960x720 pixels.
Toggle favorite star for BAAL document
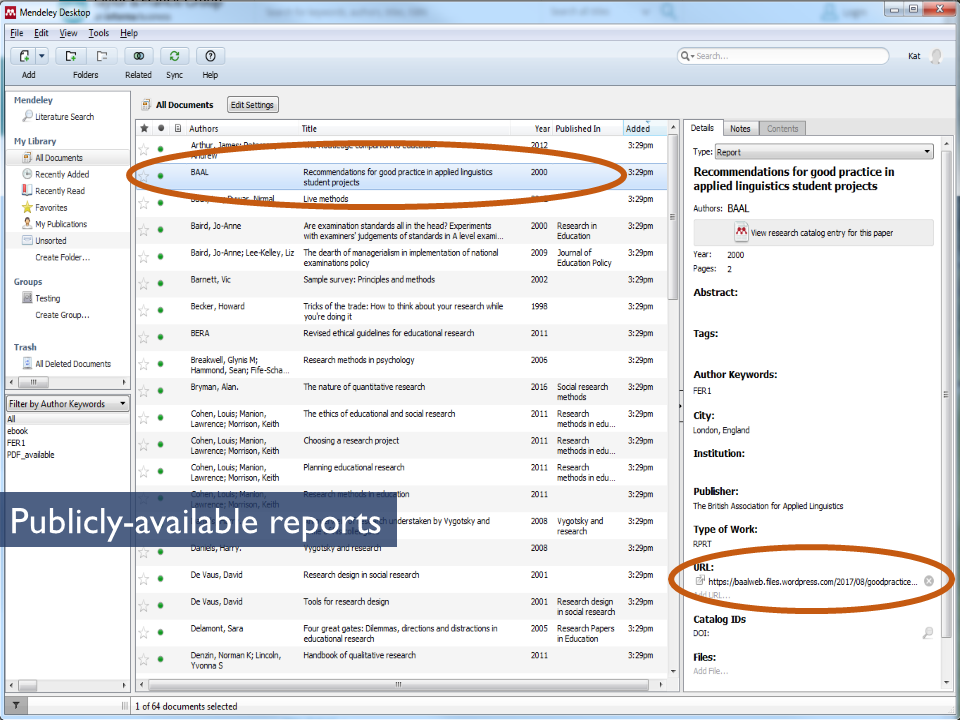(x=144, y=176)
